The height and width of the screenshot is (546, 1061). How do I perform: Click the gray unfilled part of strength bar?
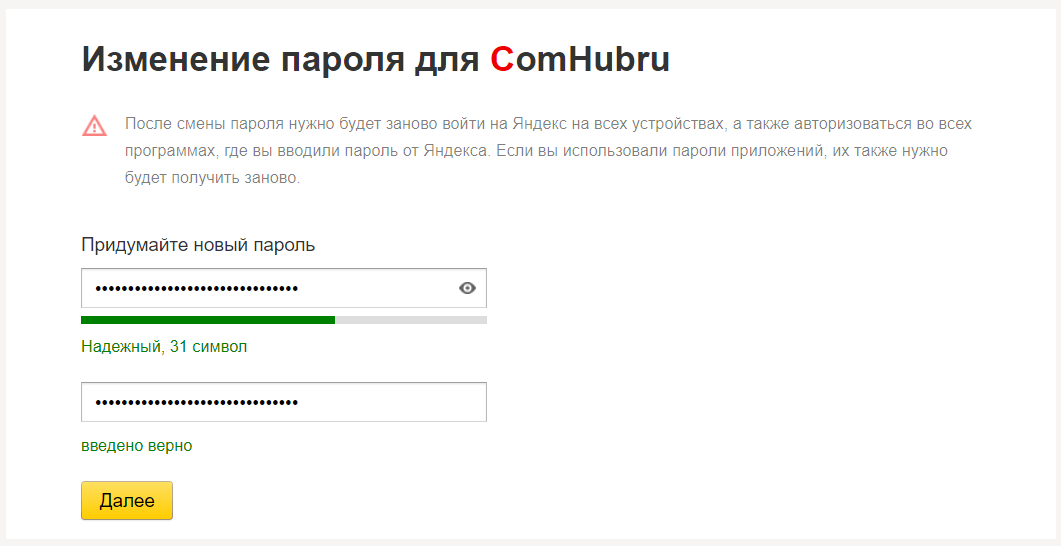411,320
